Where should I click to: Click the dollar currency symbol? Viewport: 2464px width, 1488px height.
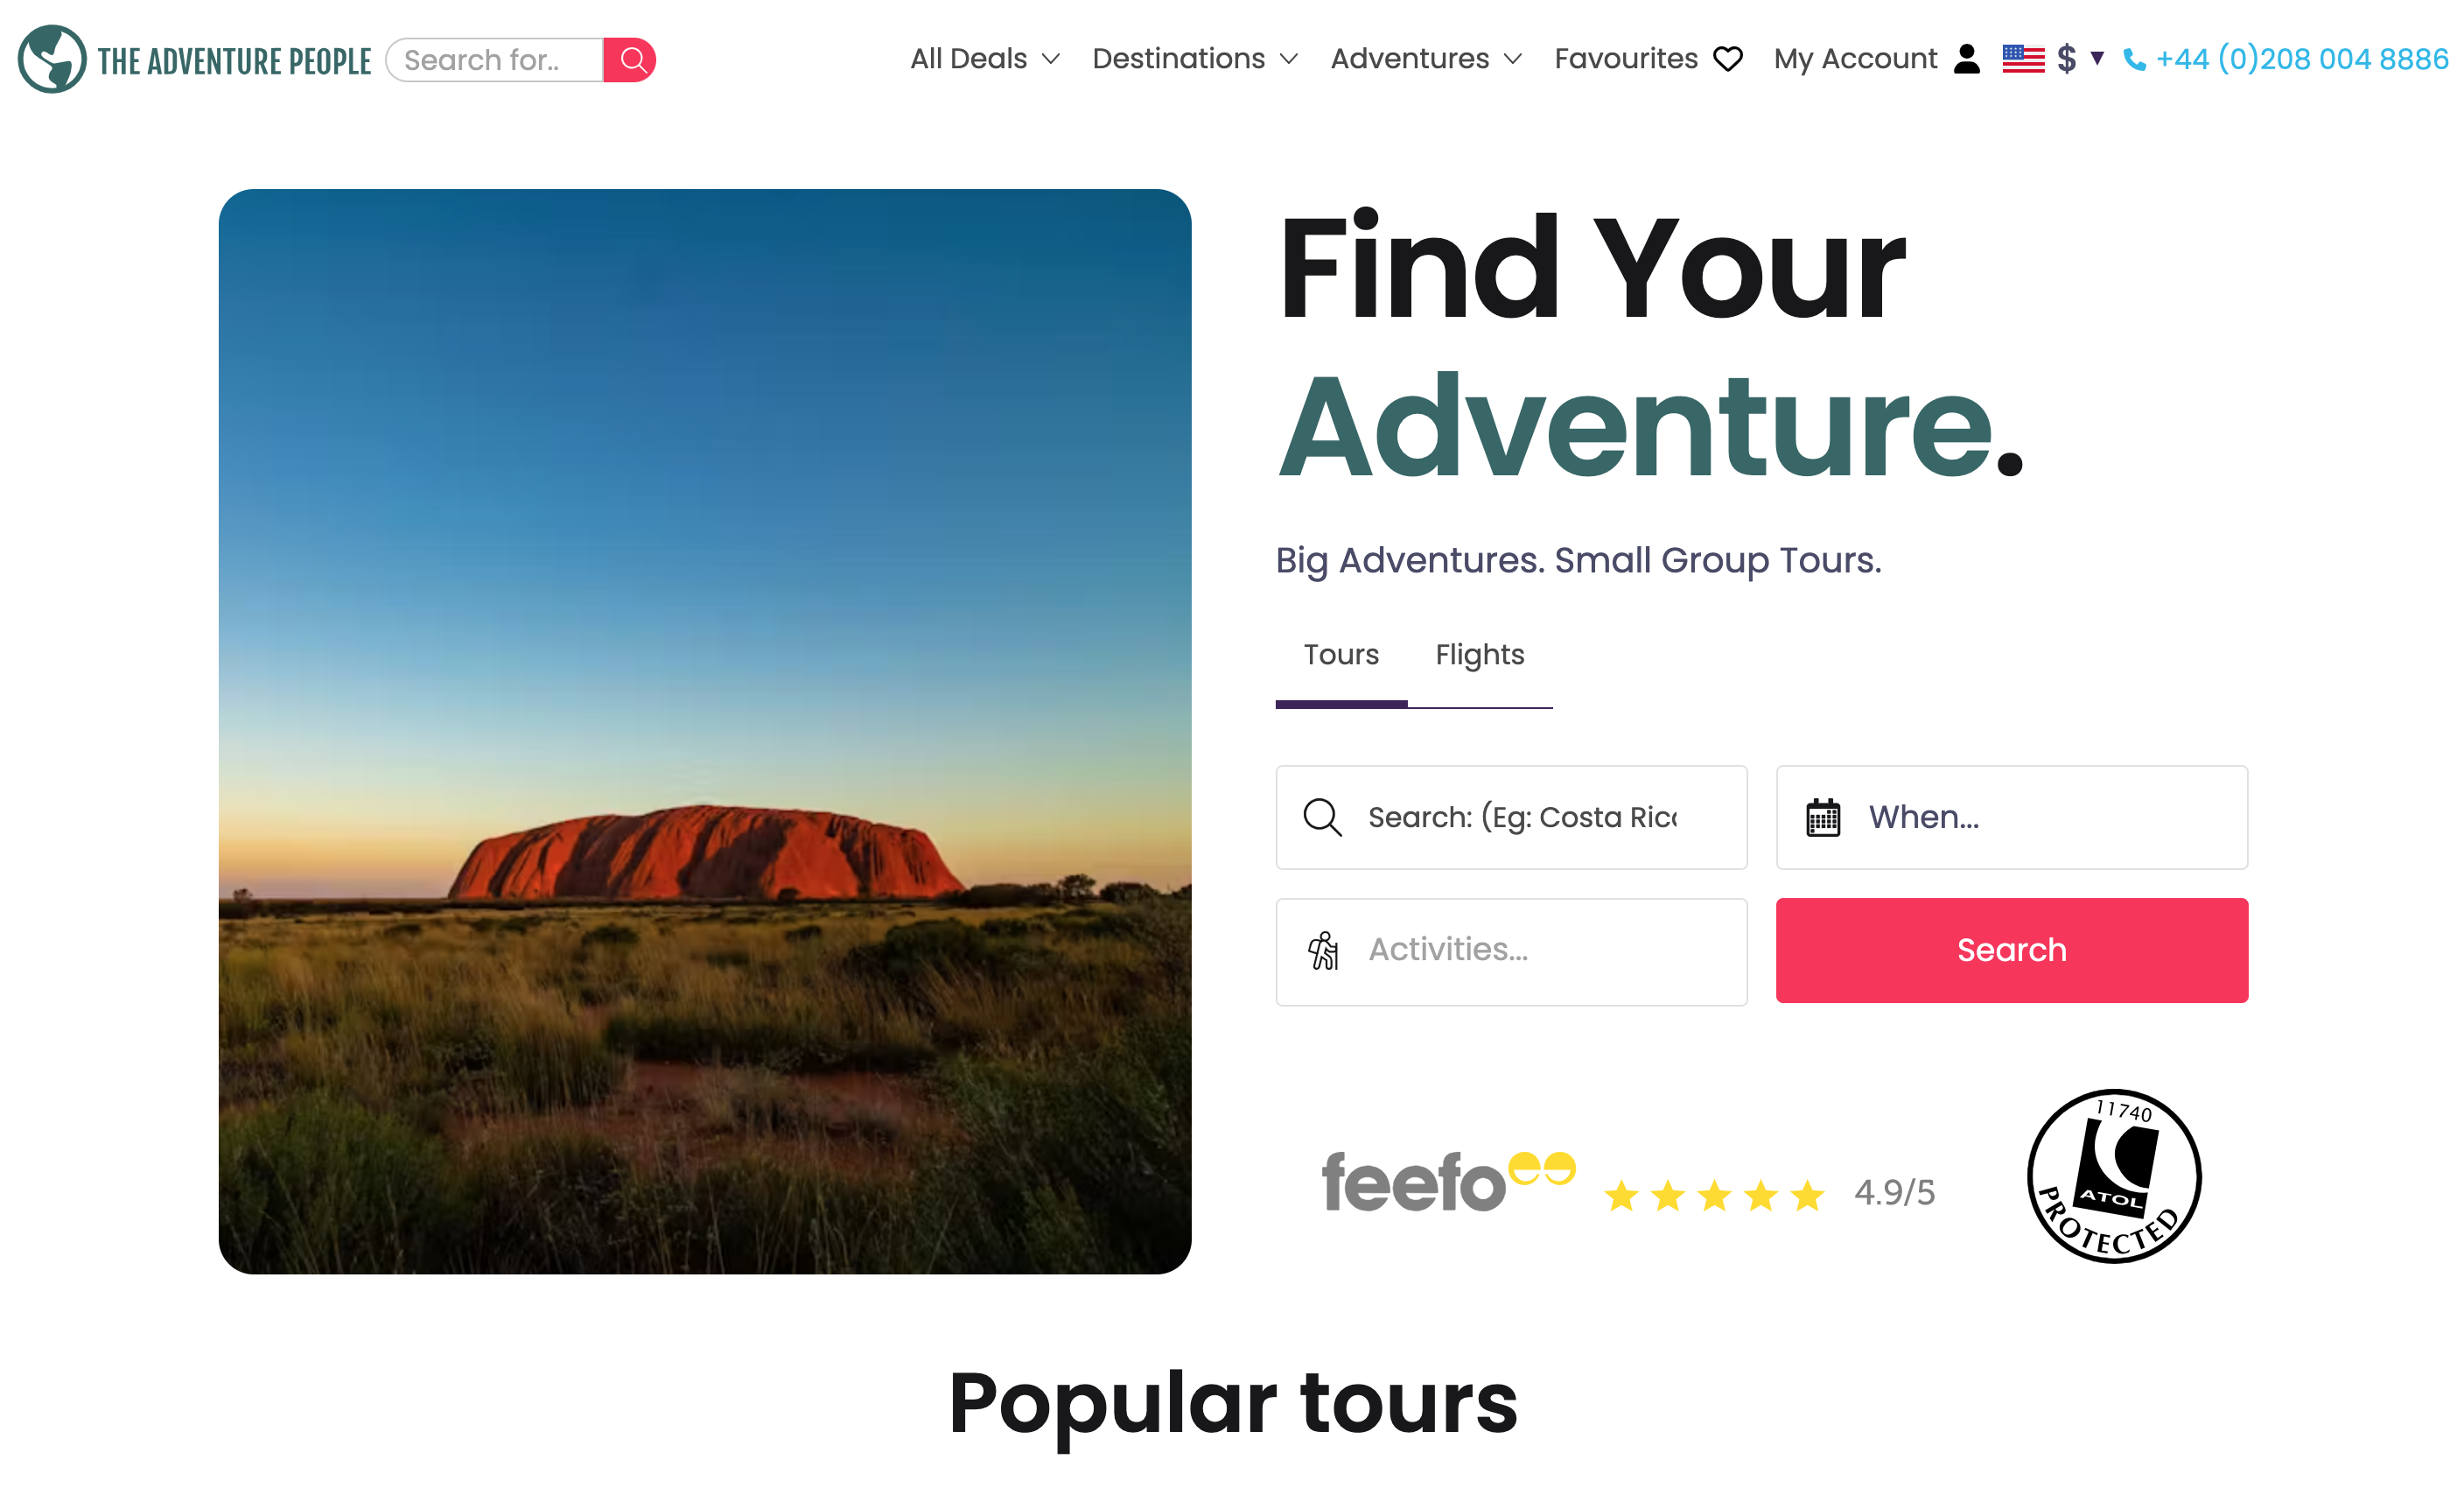2065,59
